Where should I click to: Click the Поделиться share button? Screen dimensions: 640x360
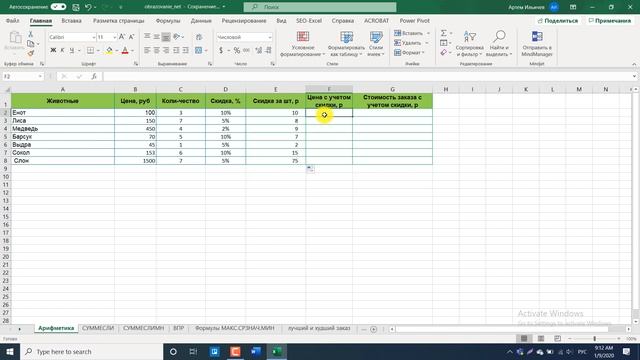point(558,20)
